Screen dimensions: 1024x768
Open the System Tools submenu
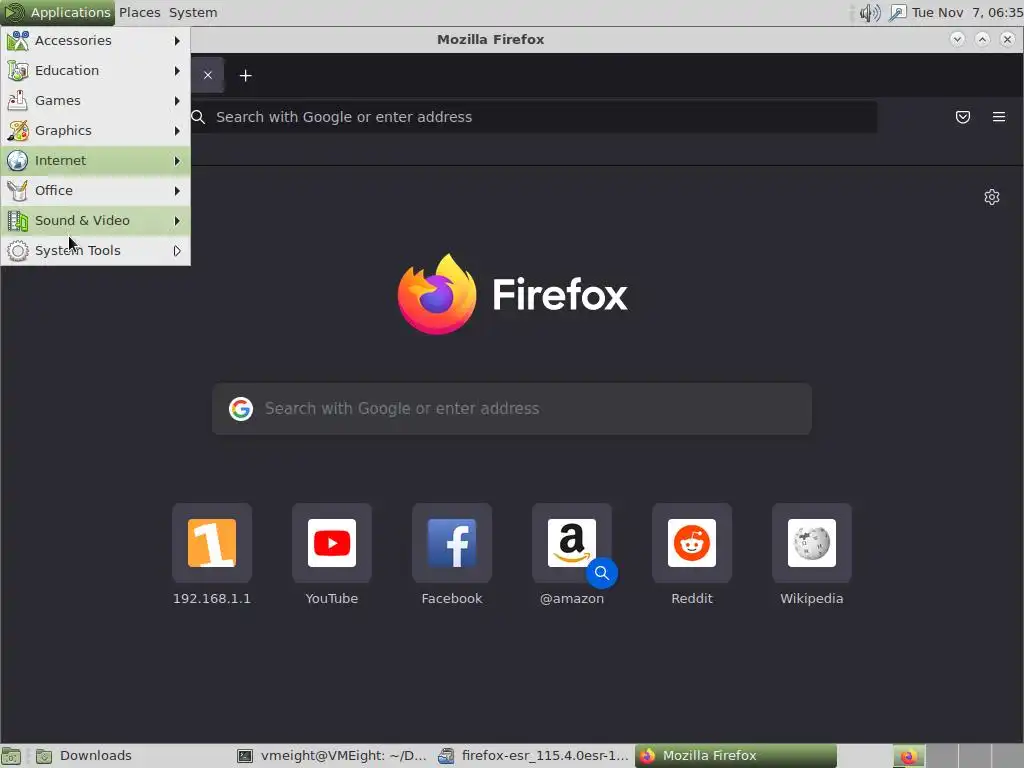click(x=95, y=251)
